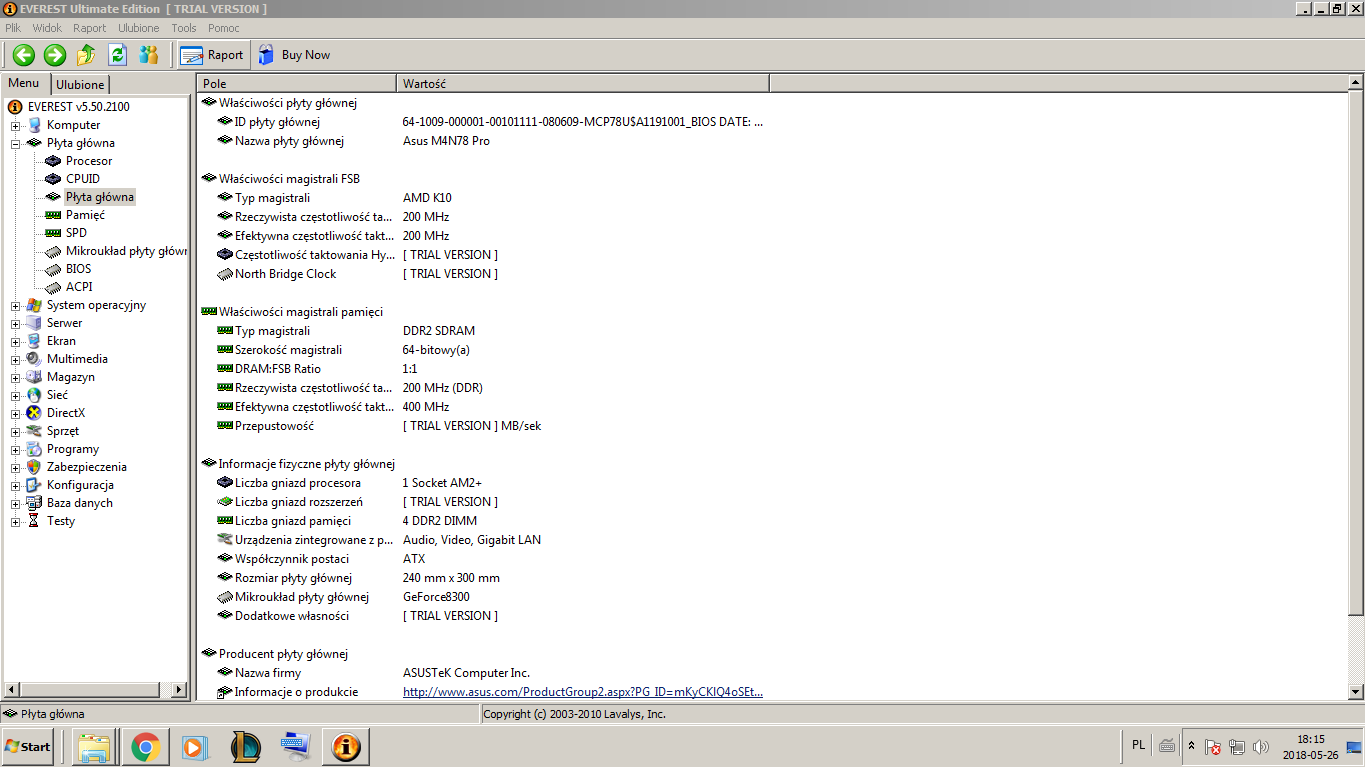This screenshot has width=1365, height=767.
Task: Click the green Forward arrow toolbar icon
Action: tap(55, 55)
